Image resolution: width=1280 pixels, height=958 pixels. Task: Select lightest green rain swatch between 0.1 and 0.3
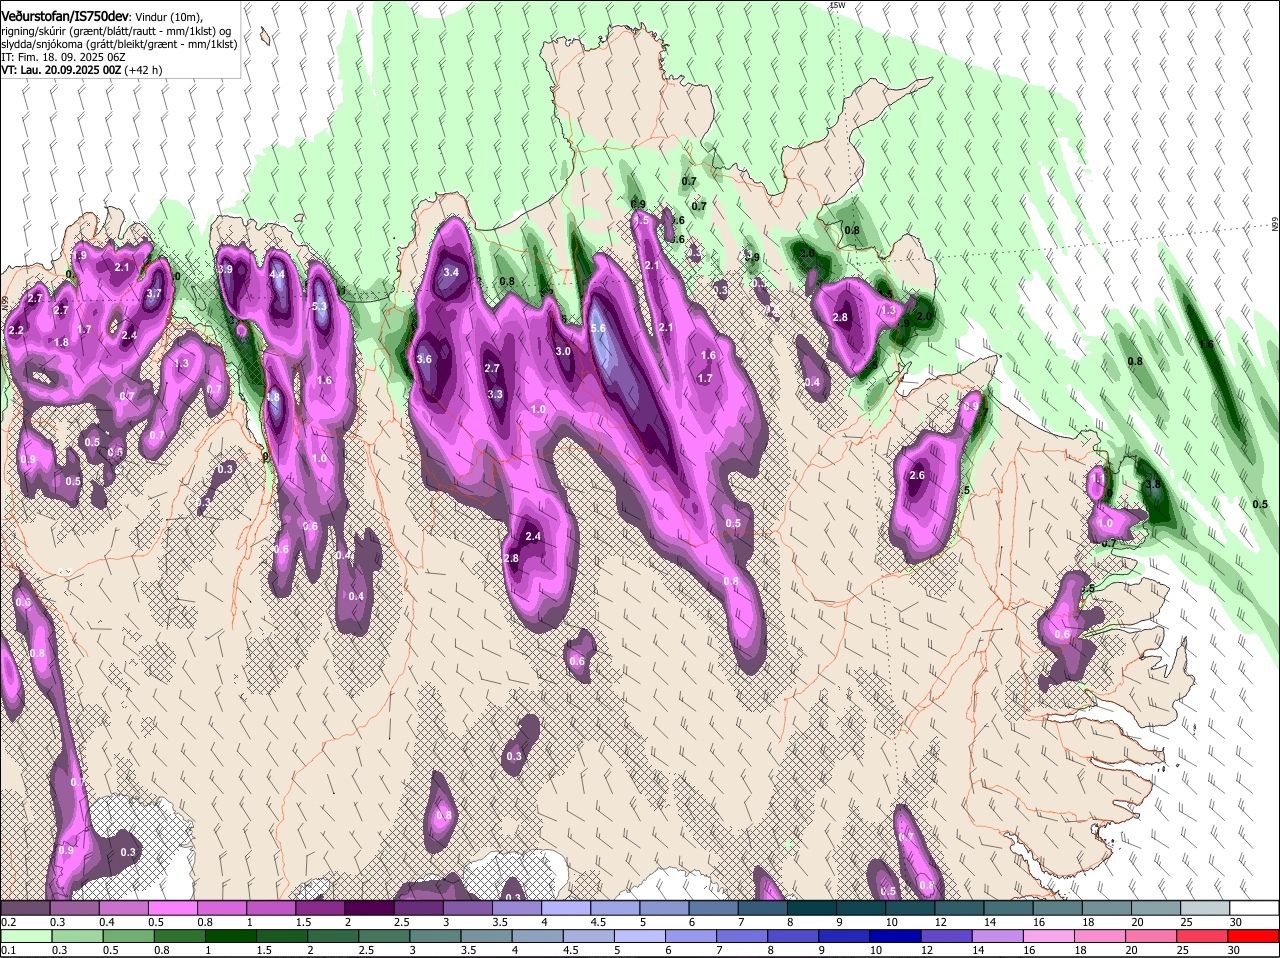point(25,936)
